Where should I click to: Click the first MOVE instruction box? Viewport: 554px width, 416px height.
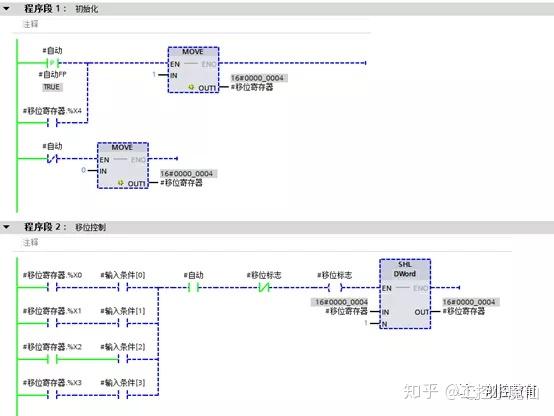coord(193,70)
